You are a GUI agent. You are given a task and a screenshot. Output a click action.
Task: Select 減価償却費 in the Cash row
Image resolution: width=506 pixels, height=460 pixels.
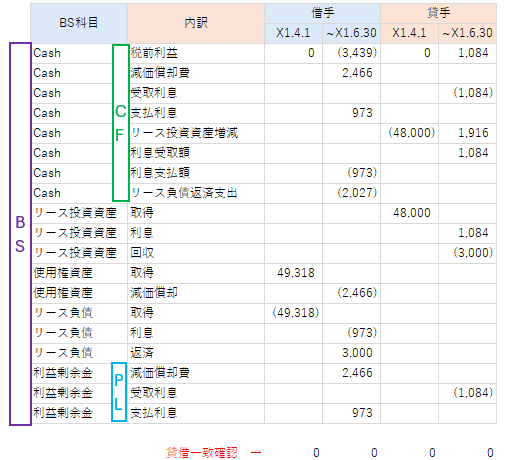pyautogui.click(x=196, y=73)
